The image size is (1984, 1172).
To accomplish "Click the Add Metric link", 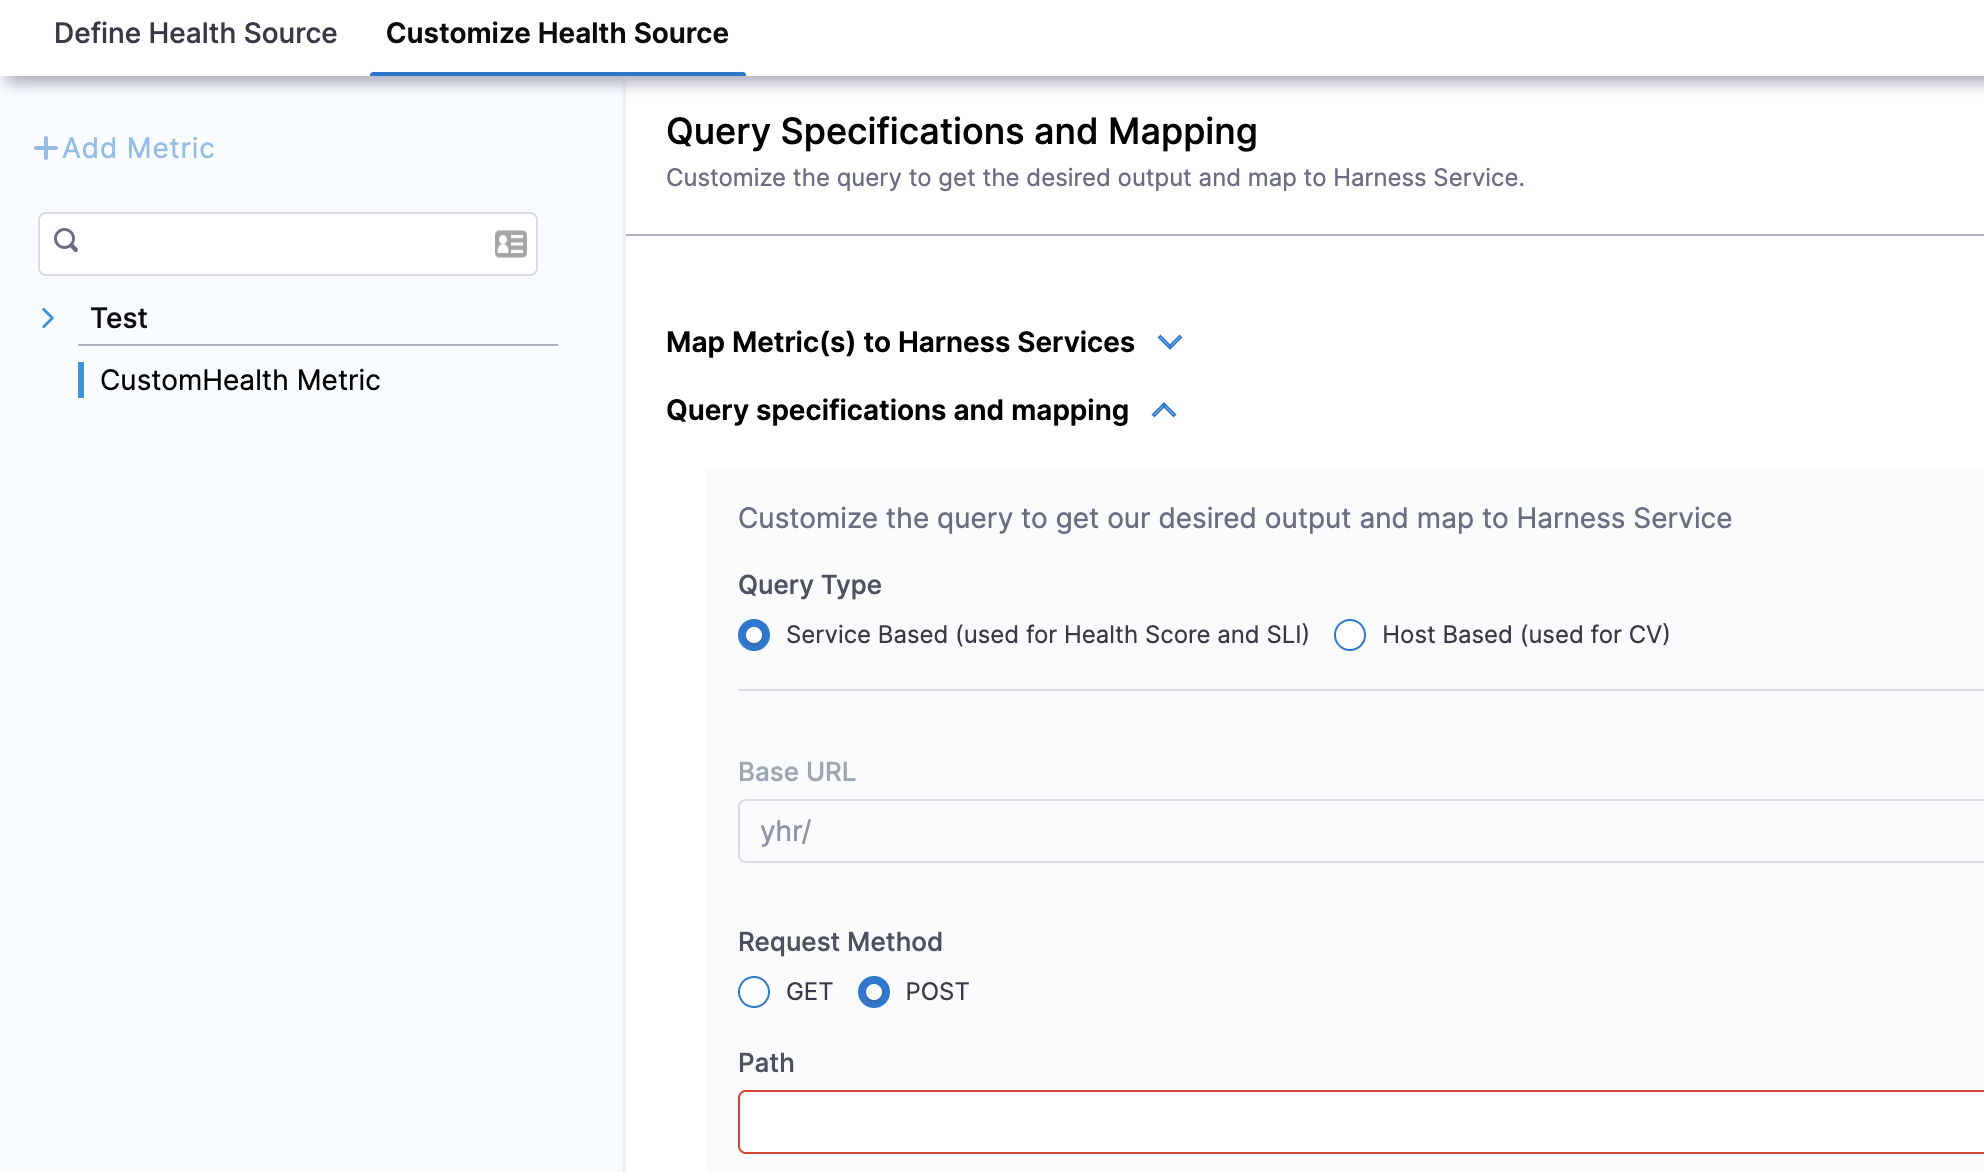I will tap(138, 148).
